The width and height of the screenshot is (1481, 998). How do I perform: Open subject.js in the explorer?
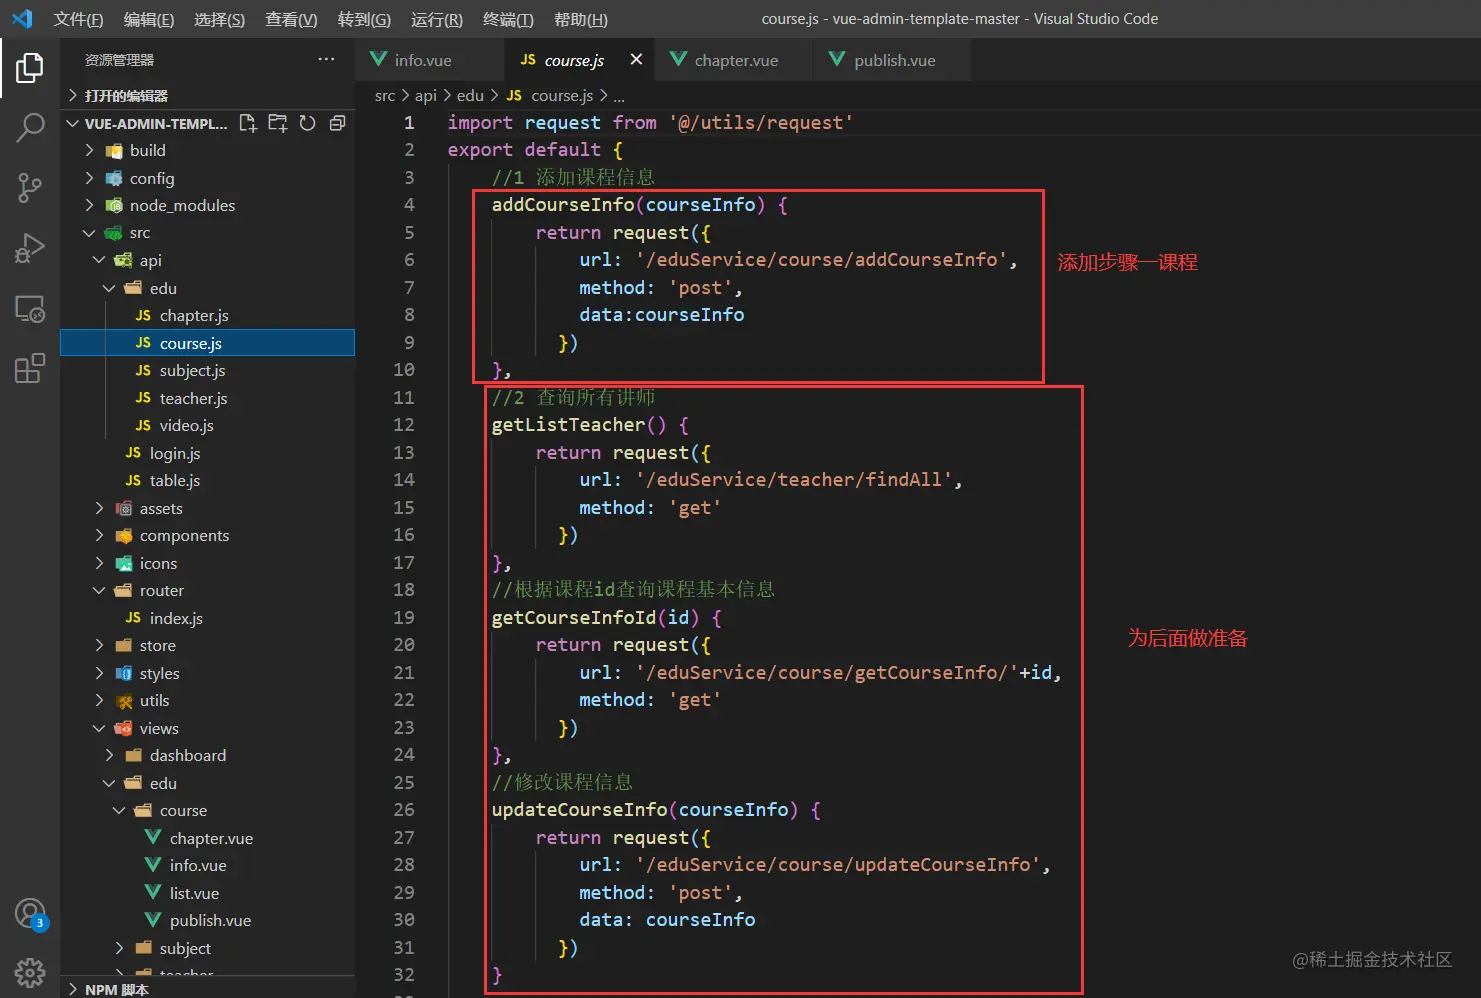coord(207,370)
